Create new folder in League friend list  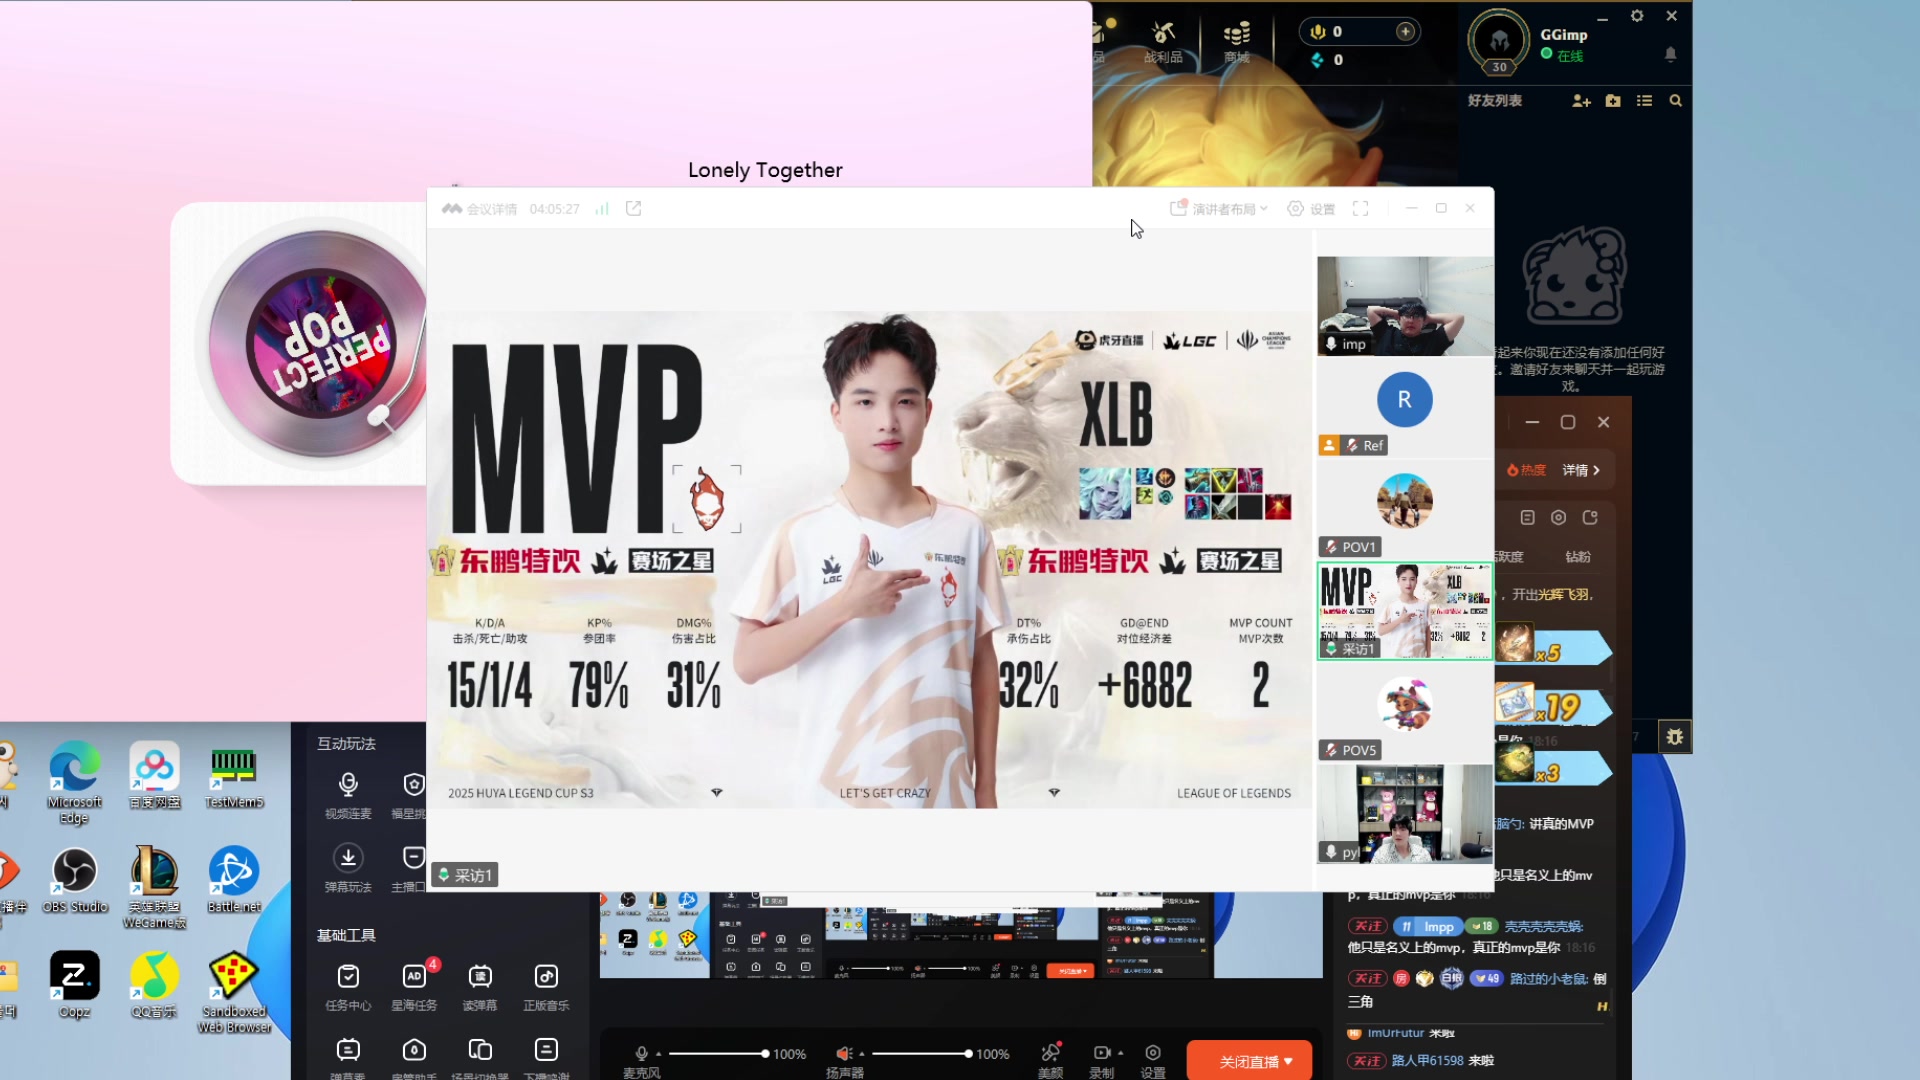pyautogui.click(x=1613, y=101)
